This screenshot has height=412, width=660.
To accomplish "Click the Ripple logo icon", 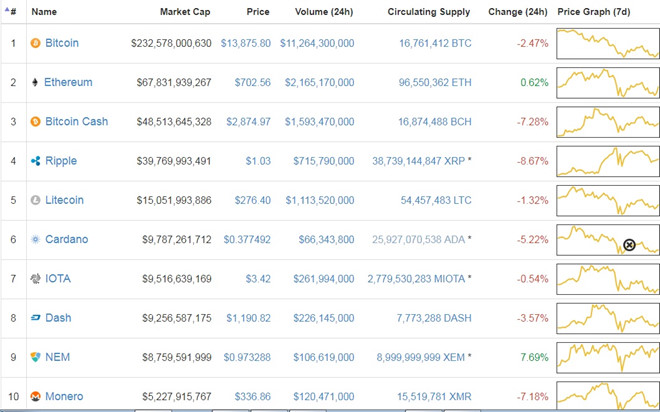I will 36,161.
